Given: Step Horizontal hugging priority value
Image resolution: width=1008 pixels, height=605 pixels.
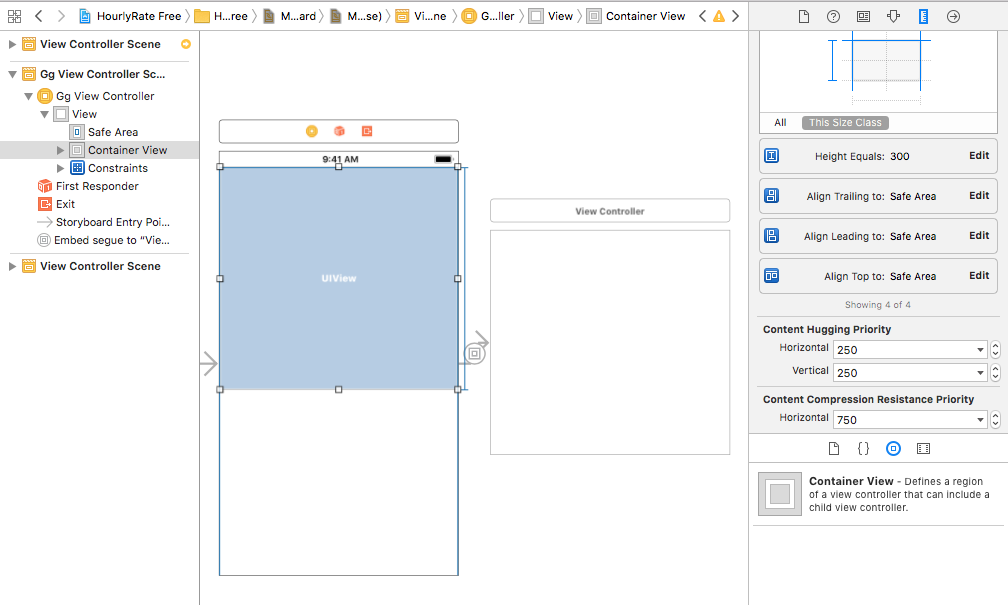Looking at the screenshot, I should click(996, 350).
